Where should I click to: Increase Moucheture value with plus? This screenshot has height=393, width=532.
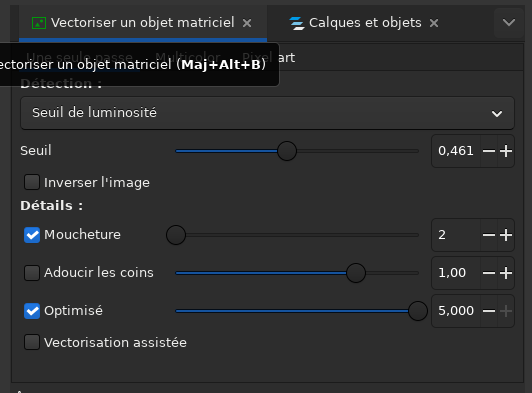[506, 235]
